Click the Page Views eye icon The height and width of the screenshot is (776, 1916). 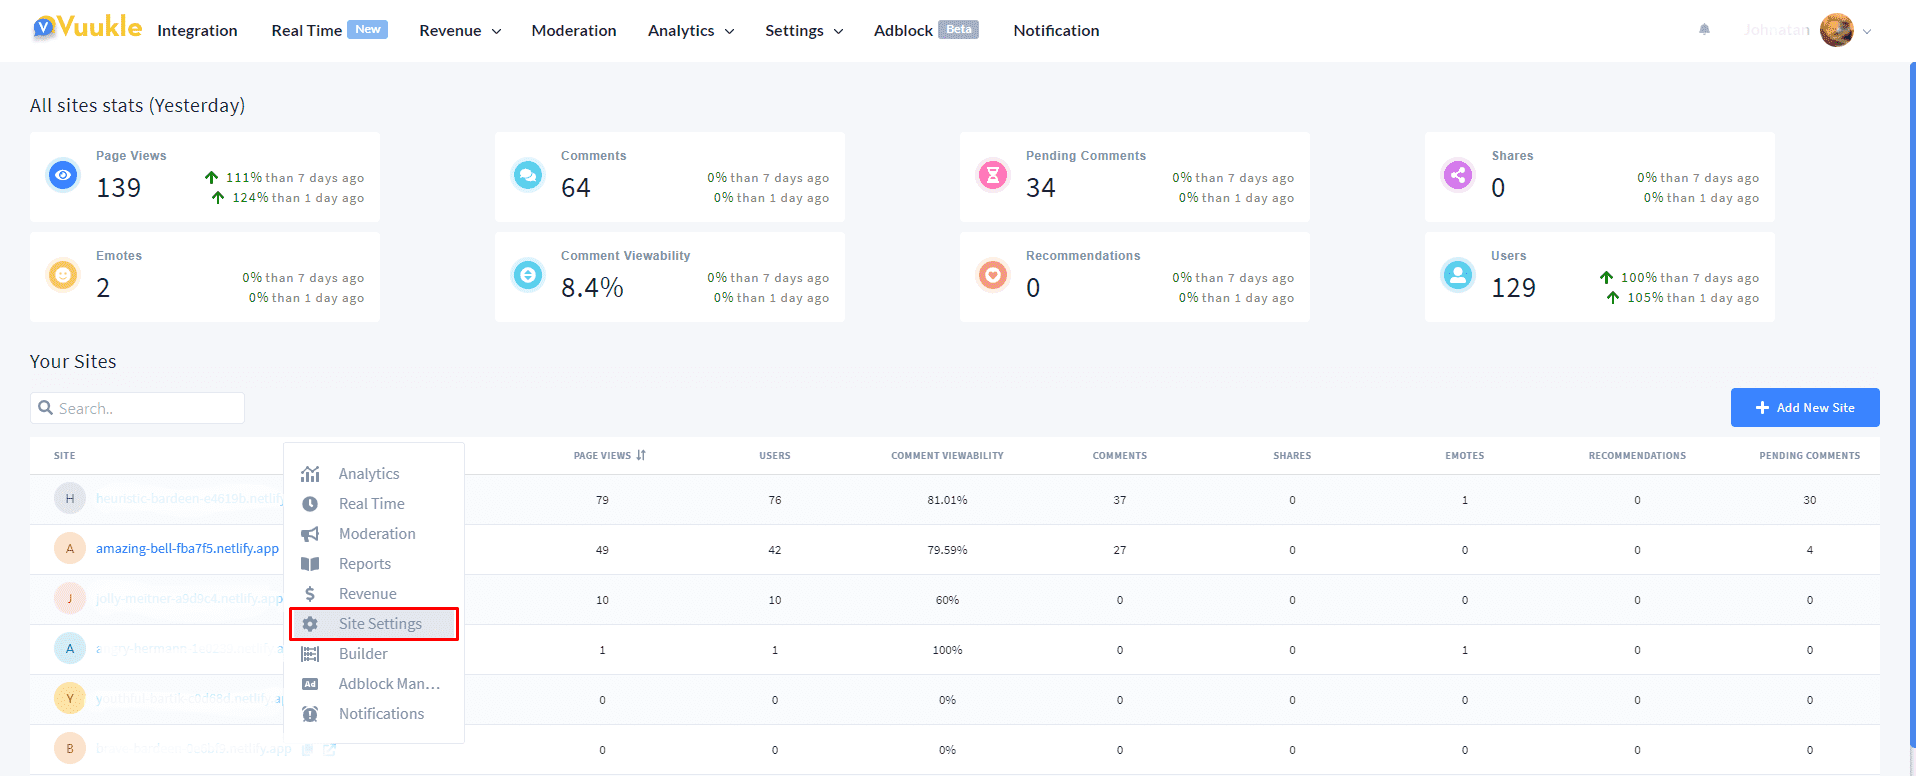click(x=63, y=175)
